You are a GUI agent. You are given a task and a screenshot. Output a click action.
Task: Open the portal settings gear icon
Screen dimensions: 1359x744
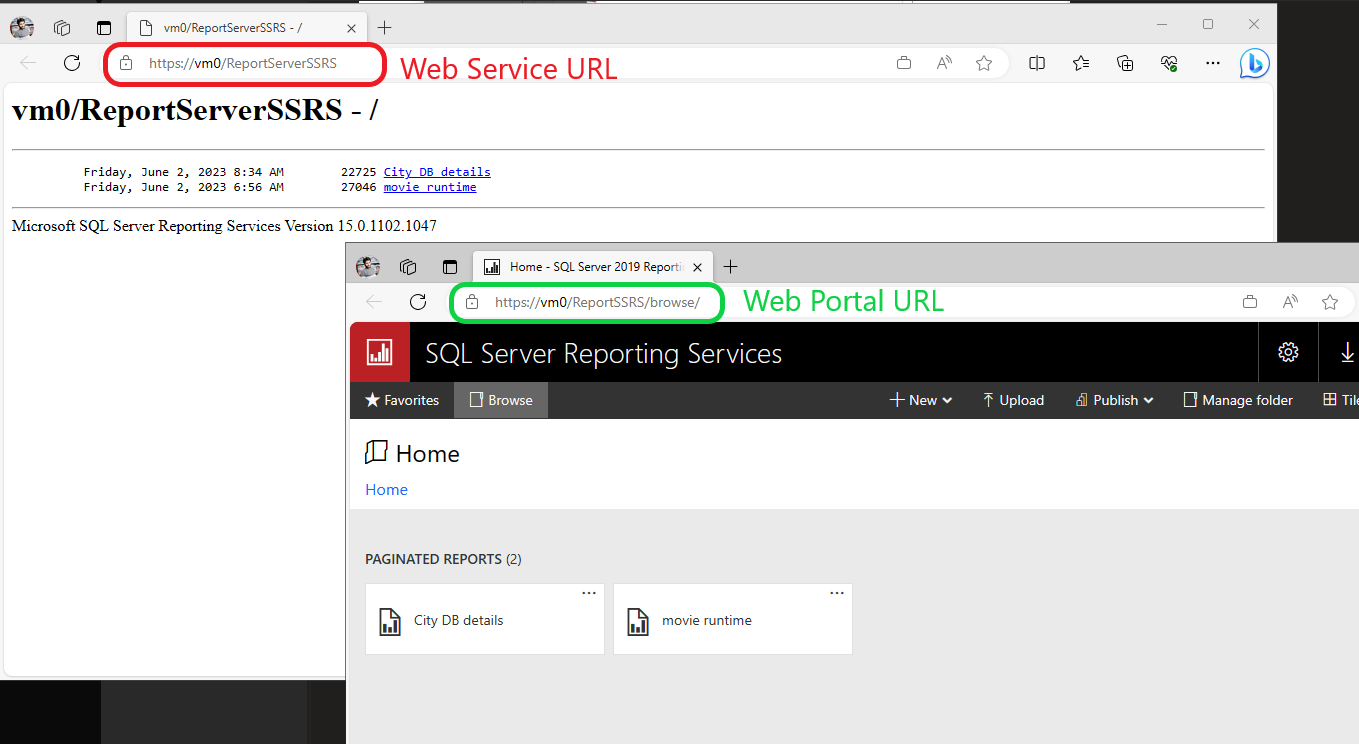click(x=1288, y=352)
